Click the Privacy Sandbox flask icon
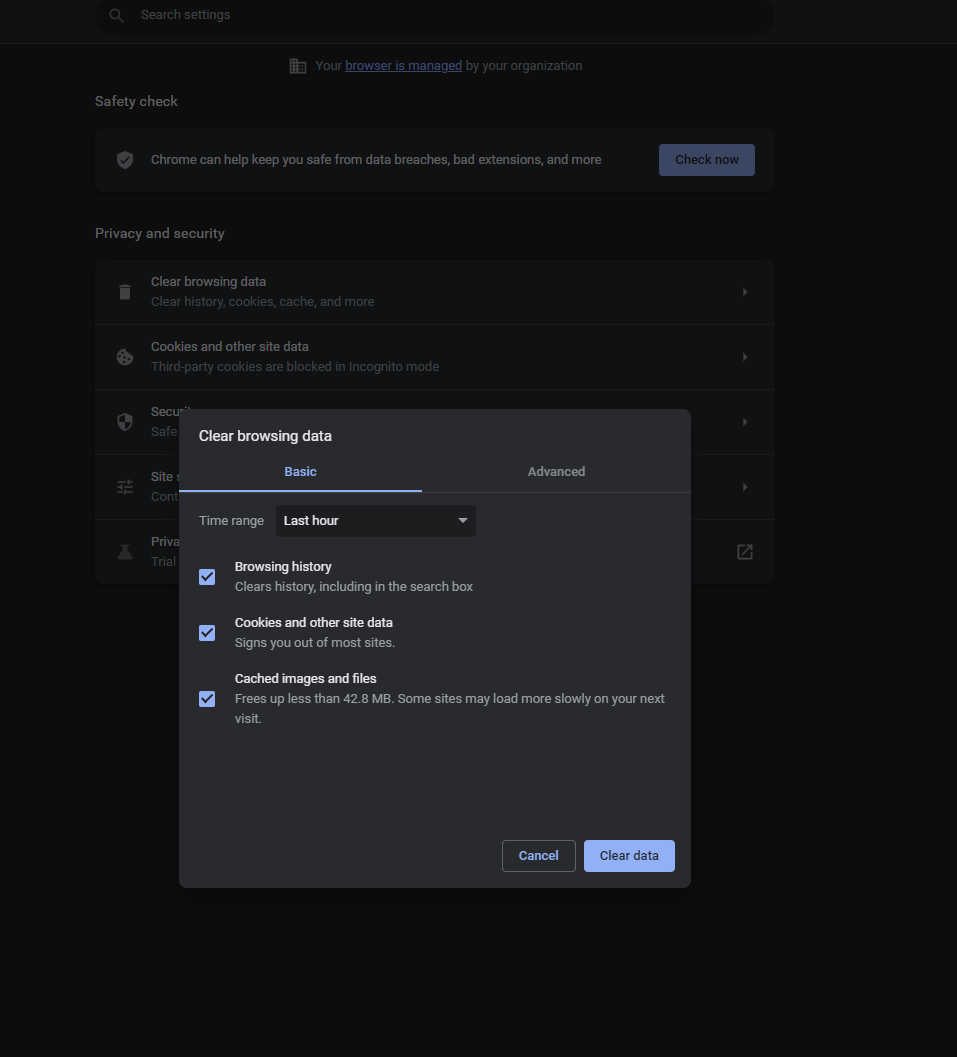The image size is (957, 1057). (125, 552)
